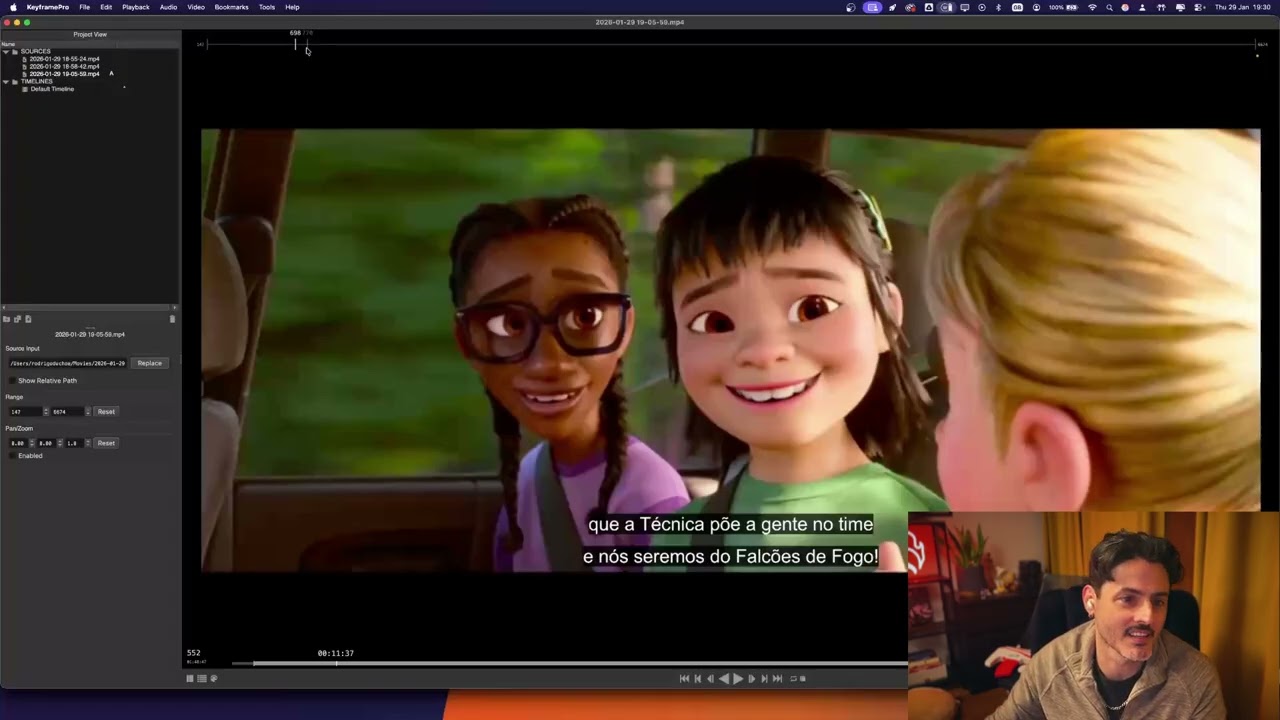Jump to the first frame of playback

[x=684, y=678]
